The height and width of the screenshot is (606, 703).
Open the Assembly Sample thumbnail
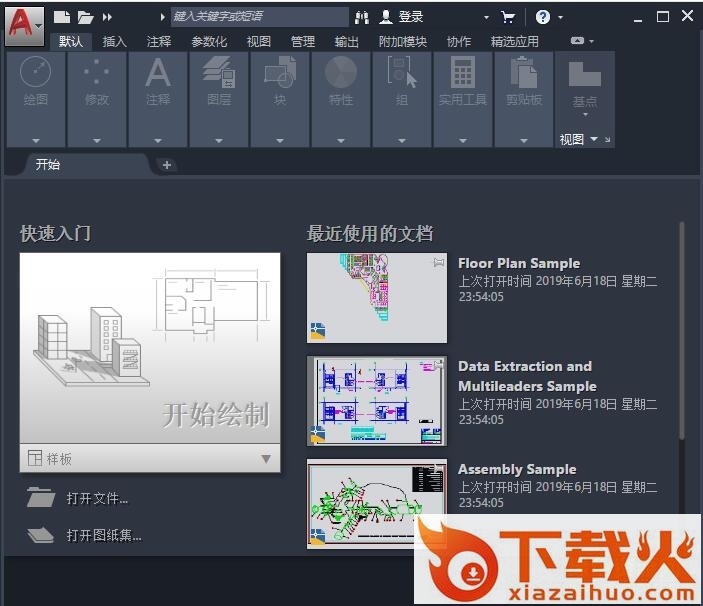pyautogui.click(x=376, y=503)
